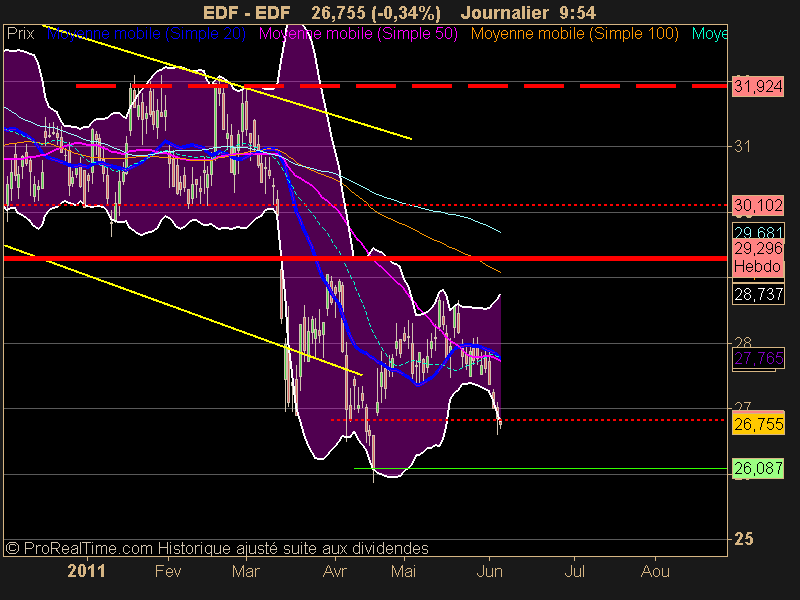Select the 28,737 price label
Screen dimensions: 800x600
tap(758, 294)
